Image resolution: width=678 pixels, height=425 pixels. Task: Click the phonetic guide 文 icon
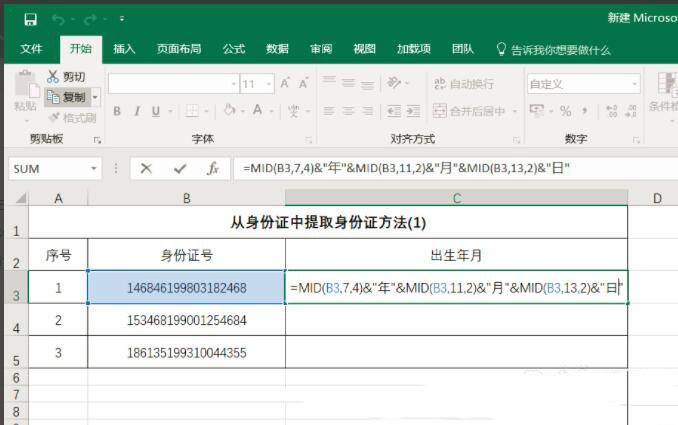coord(294,111)
